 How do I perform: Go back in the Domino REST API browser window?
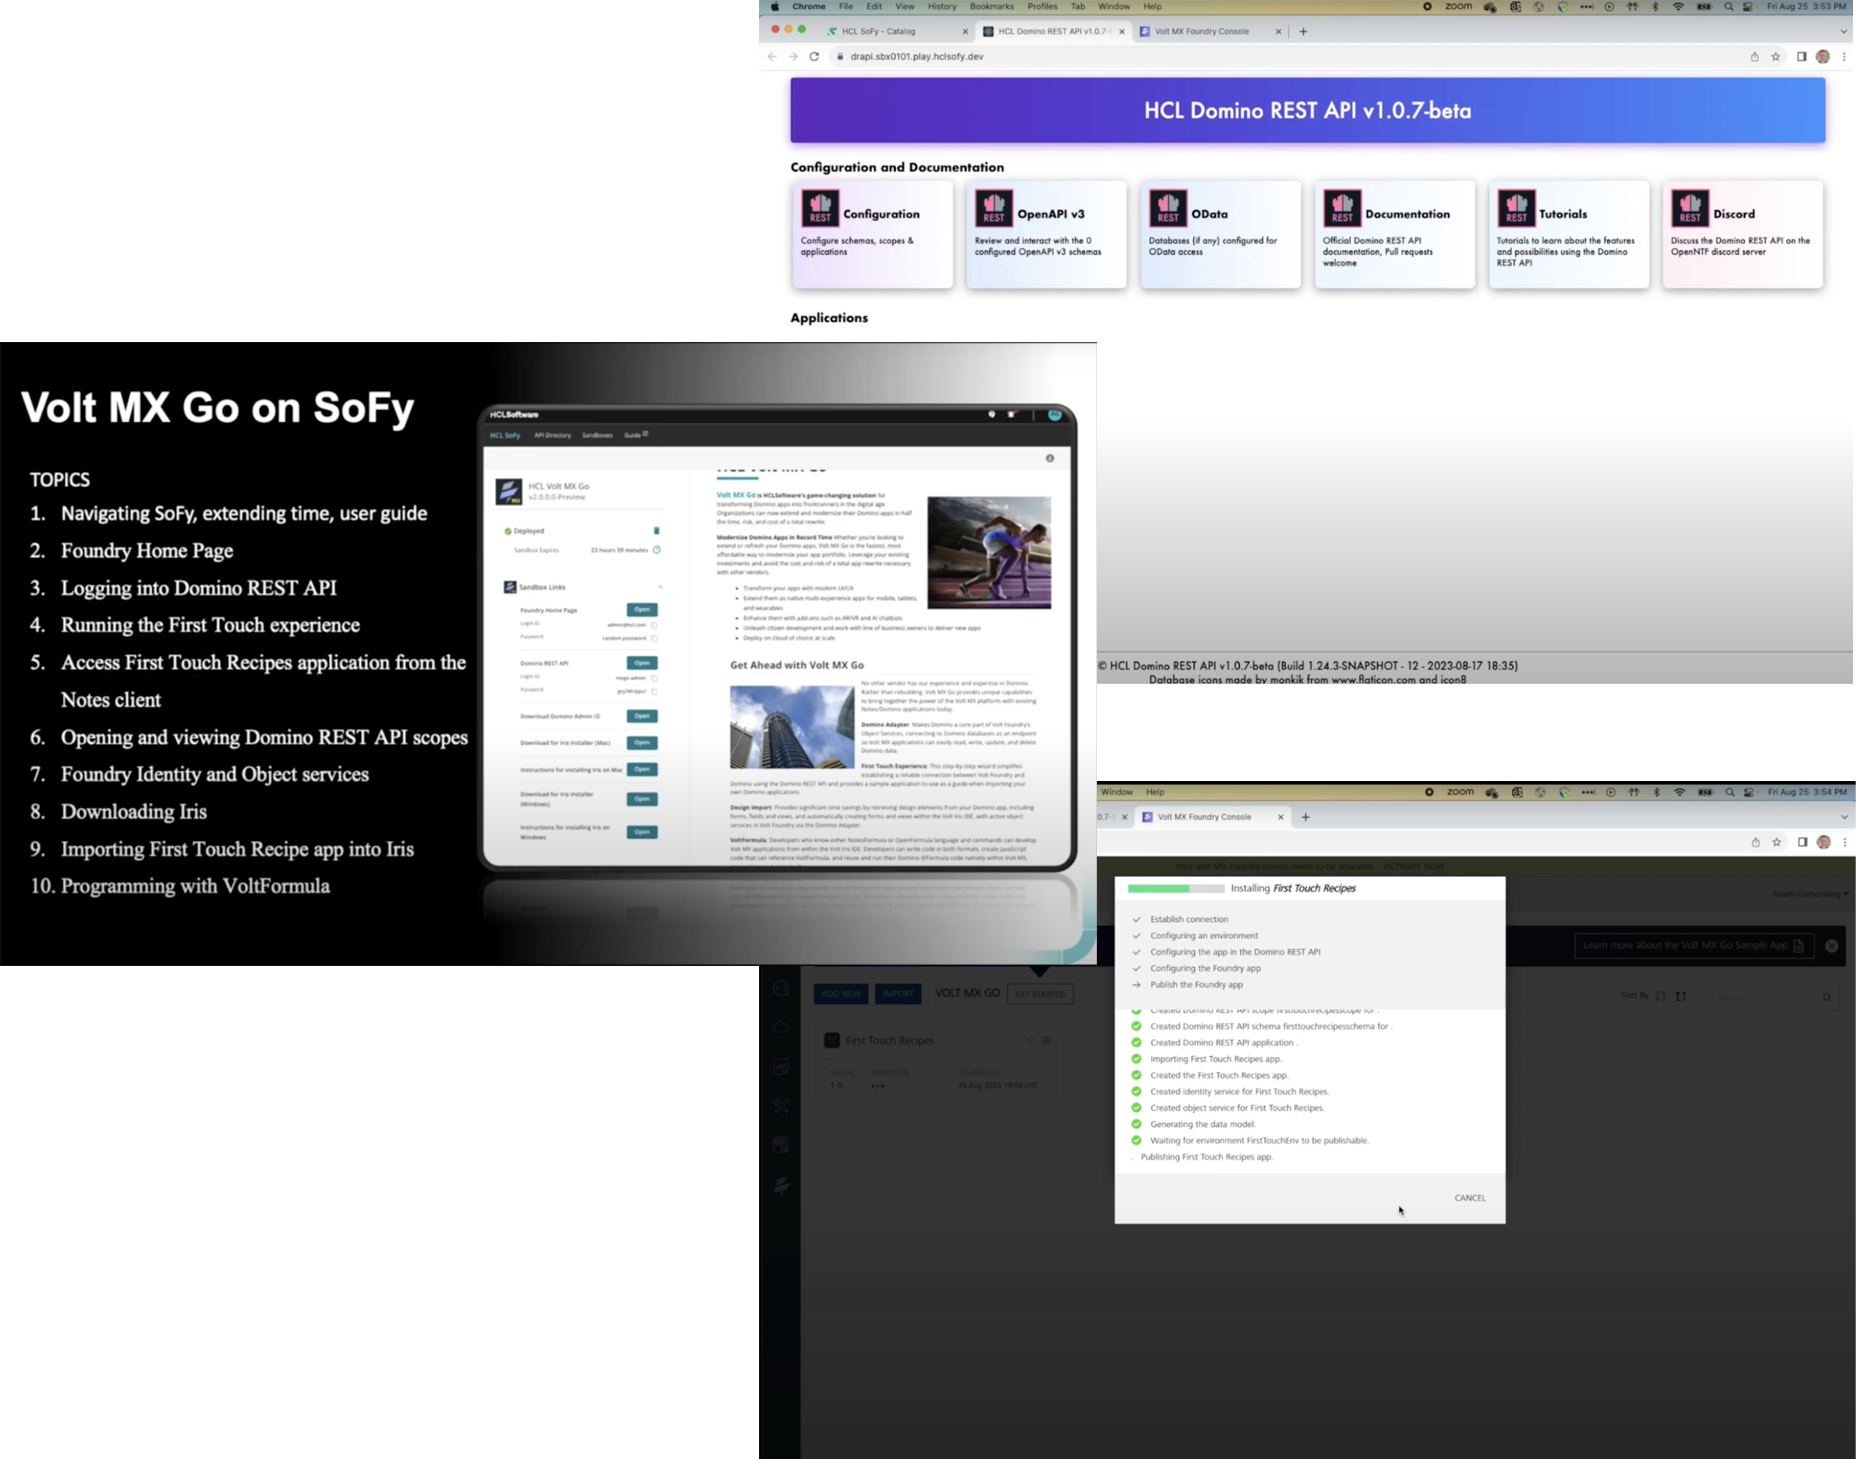click(772, 57)
